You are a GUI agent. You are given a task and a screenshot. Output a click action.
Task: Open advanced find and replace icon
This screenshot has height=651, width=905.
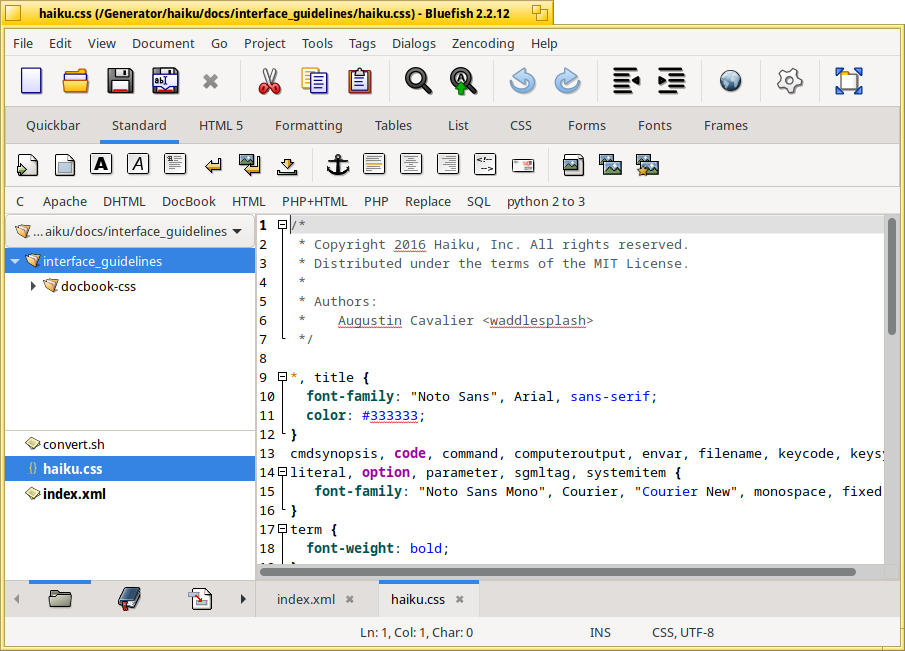[x=463, y=81]
